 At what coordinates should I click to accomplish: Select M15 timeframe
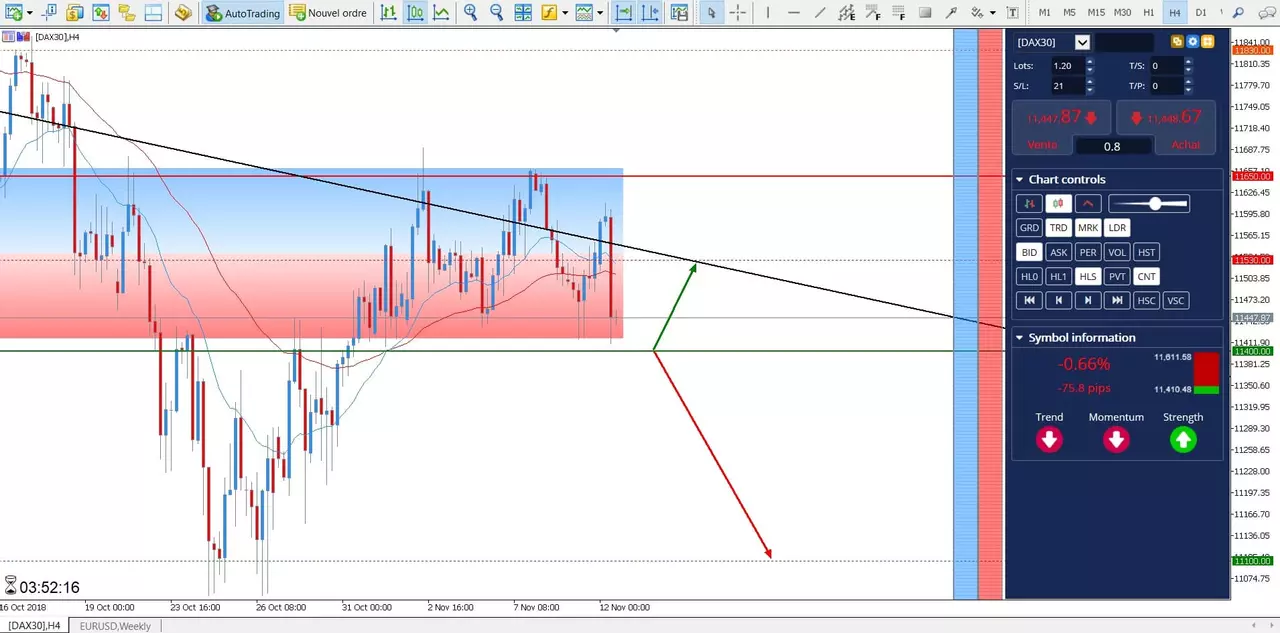pyautogui.click(x=1096, y=13)
